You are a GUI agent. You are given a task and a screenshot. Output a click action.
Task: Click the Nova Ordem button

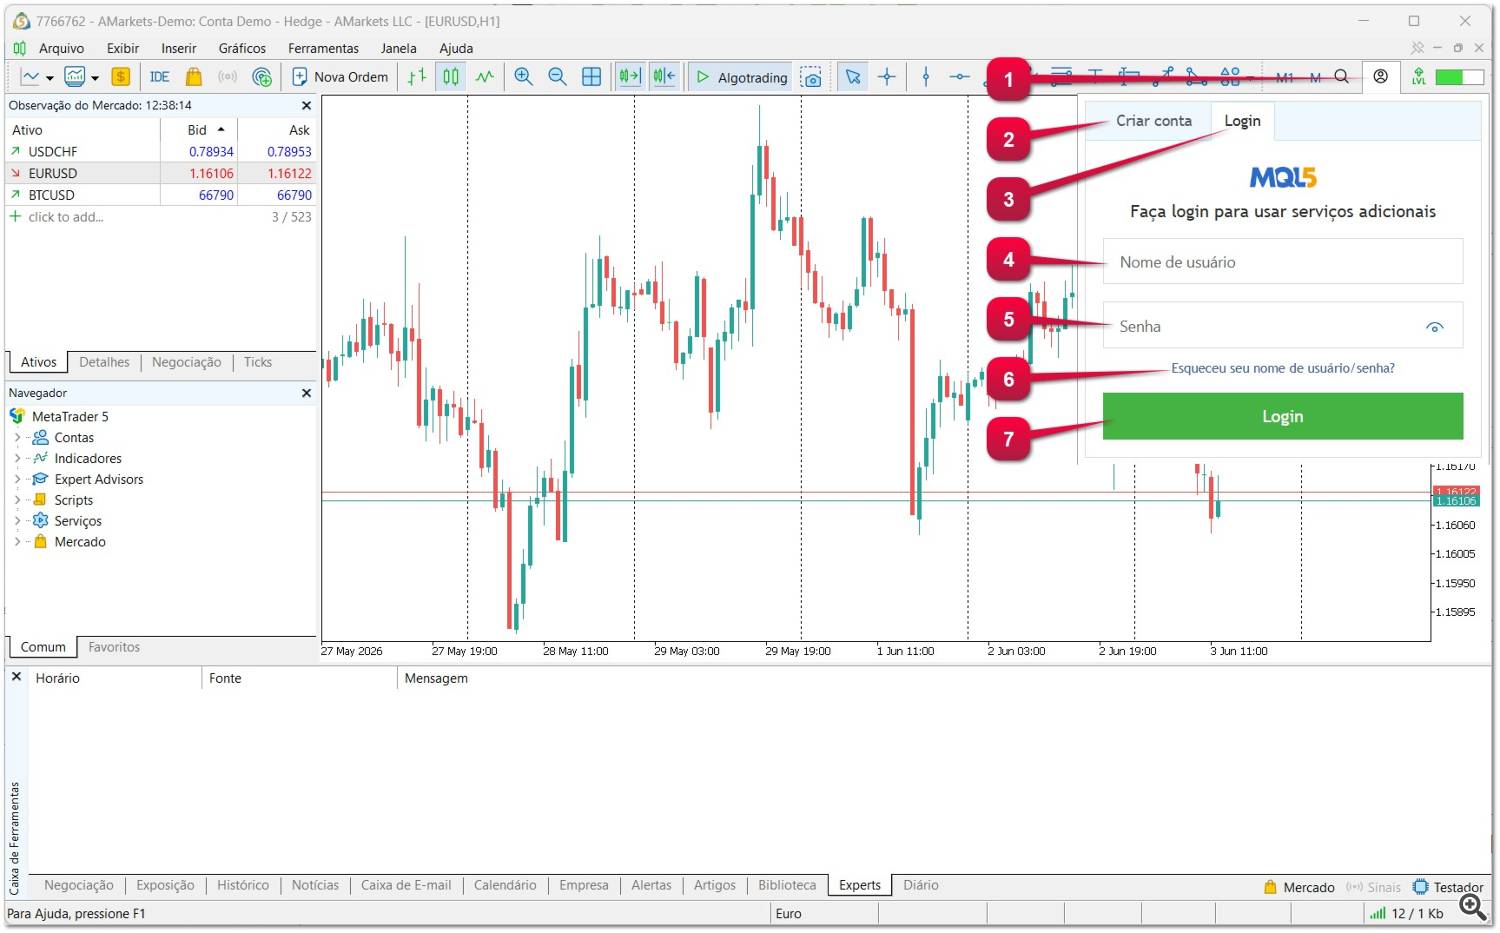[x=340, y=77]
